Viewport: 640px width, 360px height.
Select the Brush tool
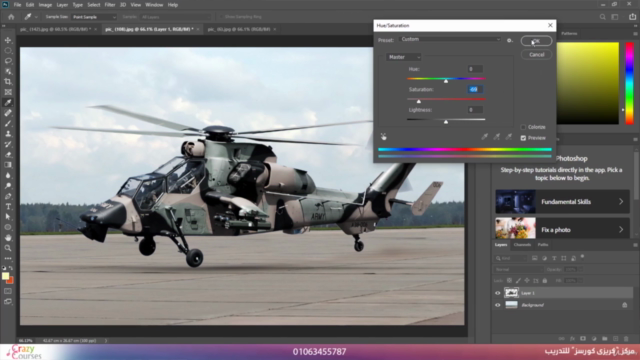point(8,123)
